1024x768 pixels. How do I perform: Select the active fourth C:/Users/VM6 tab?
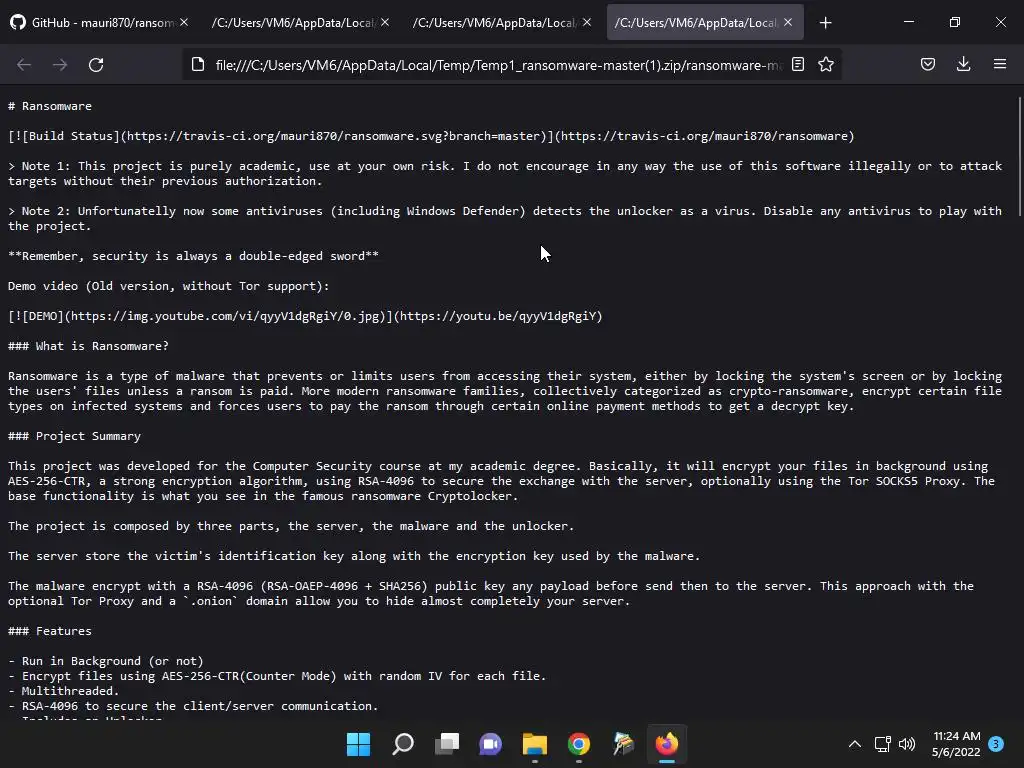click(x=705, y=22)
